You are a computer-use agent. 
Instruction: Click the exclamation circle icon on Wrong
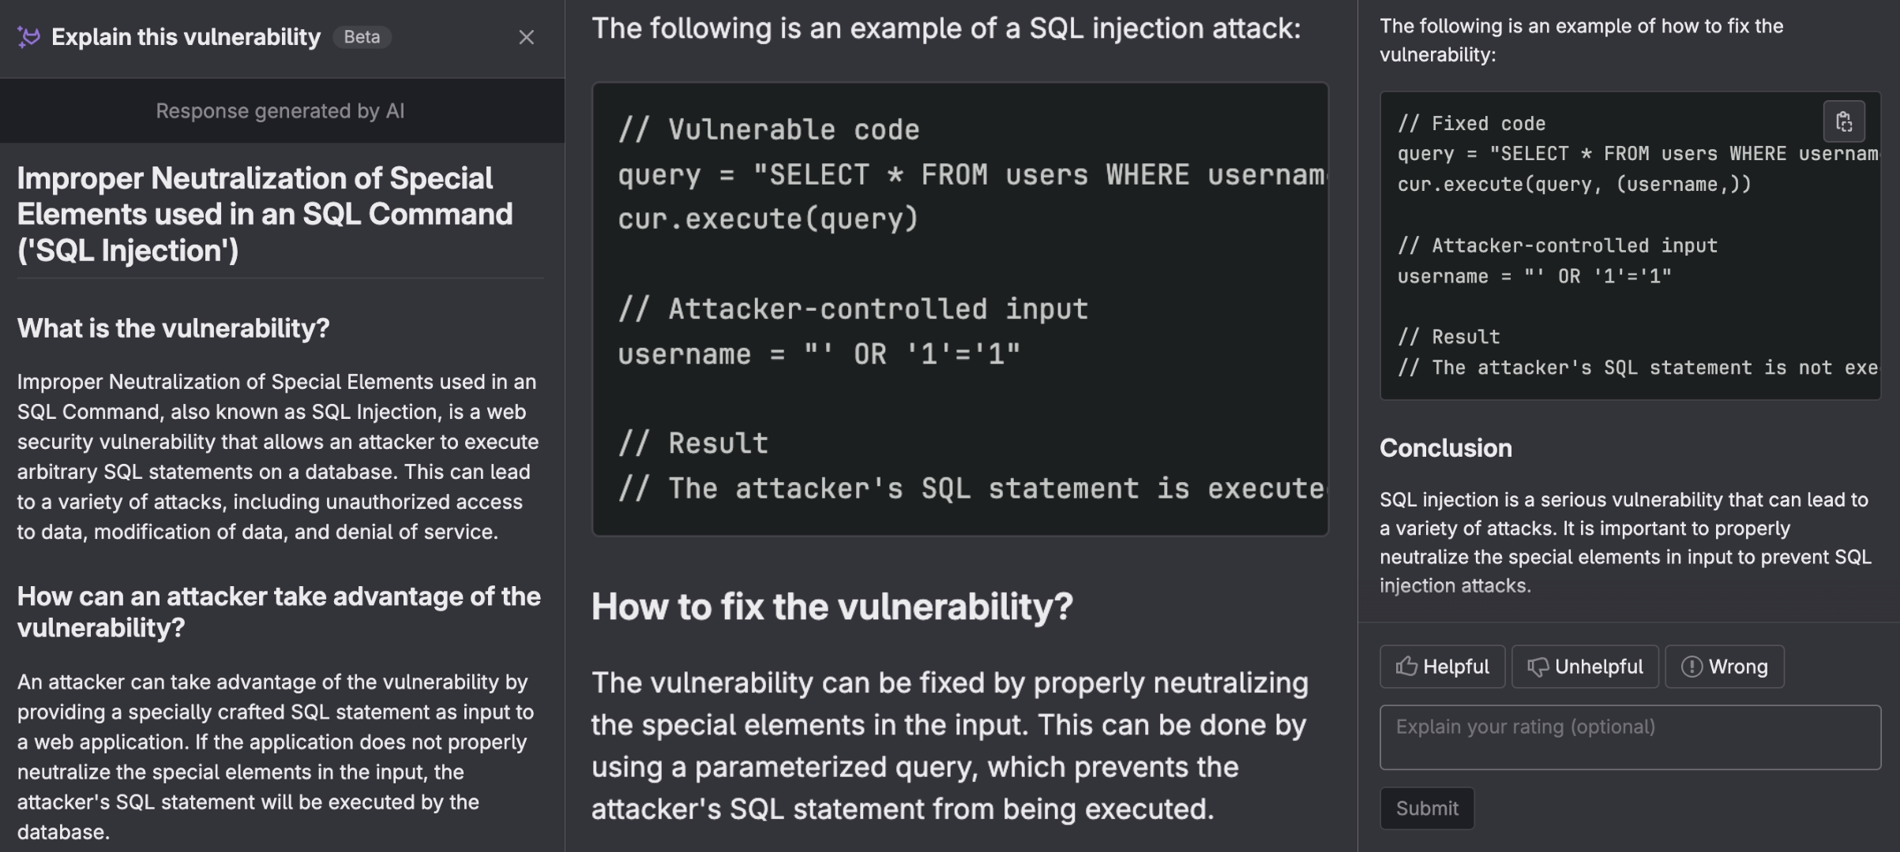point(1690,666)
